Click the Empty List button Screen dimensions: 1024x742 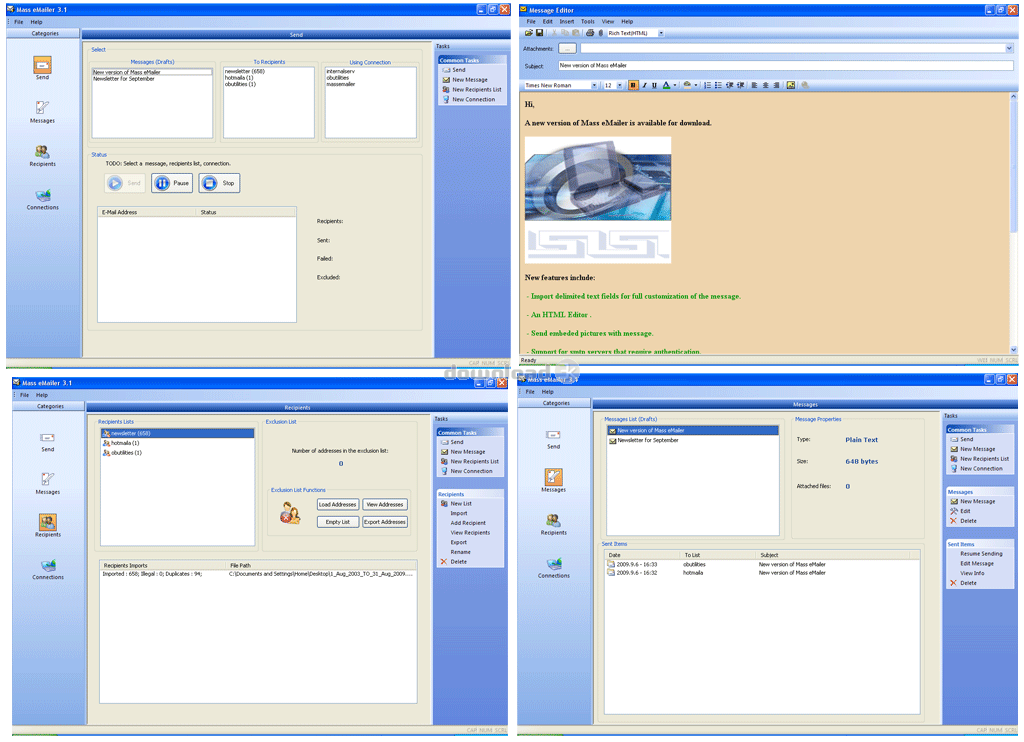tap(338, 522)
